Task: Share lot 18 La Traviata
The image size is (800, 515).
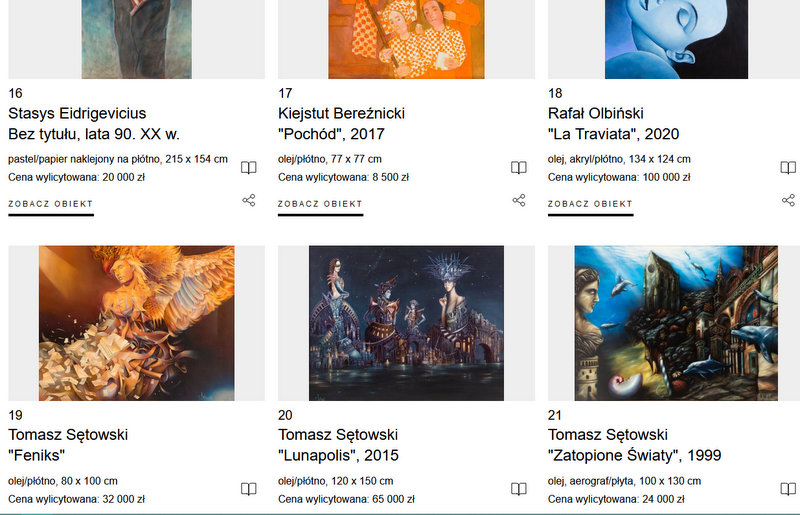Action: pos(788,200)
